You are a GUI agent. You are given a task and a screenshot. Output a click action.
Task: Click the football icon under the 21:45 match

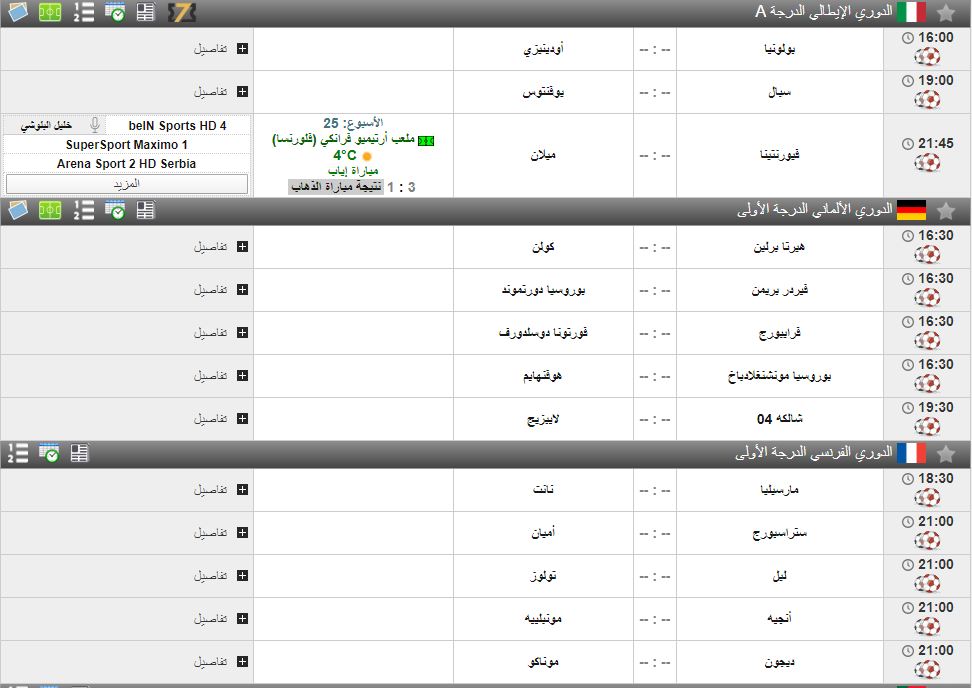point(928,164)
